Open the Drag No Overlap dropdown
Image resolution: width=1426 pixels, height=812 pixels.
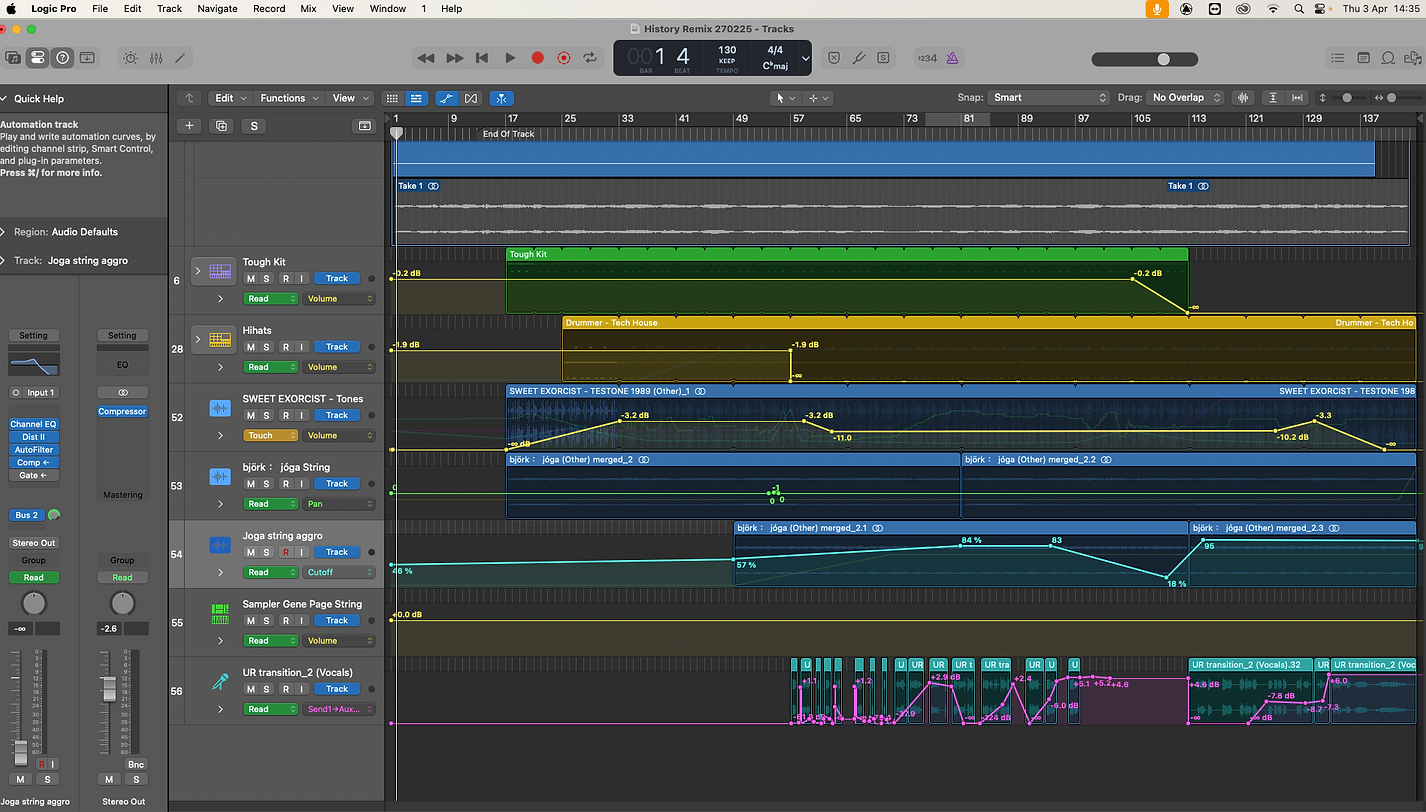tap(1187, 98)
